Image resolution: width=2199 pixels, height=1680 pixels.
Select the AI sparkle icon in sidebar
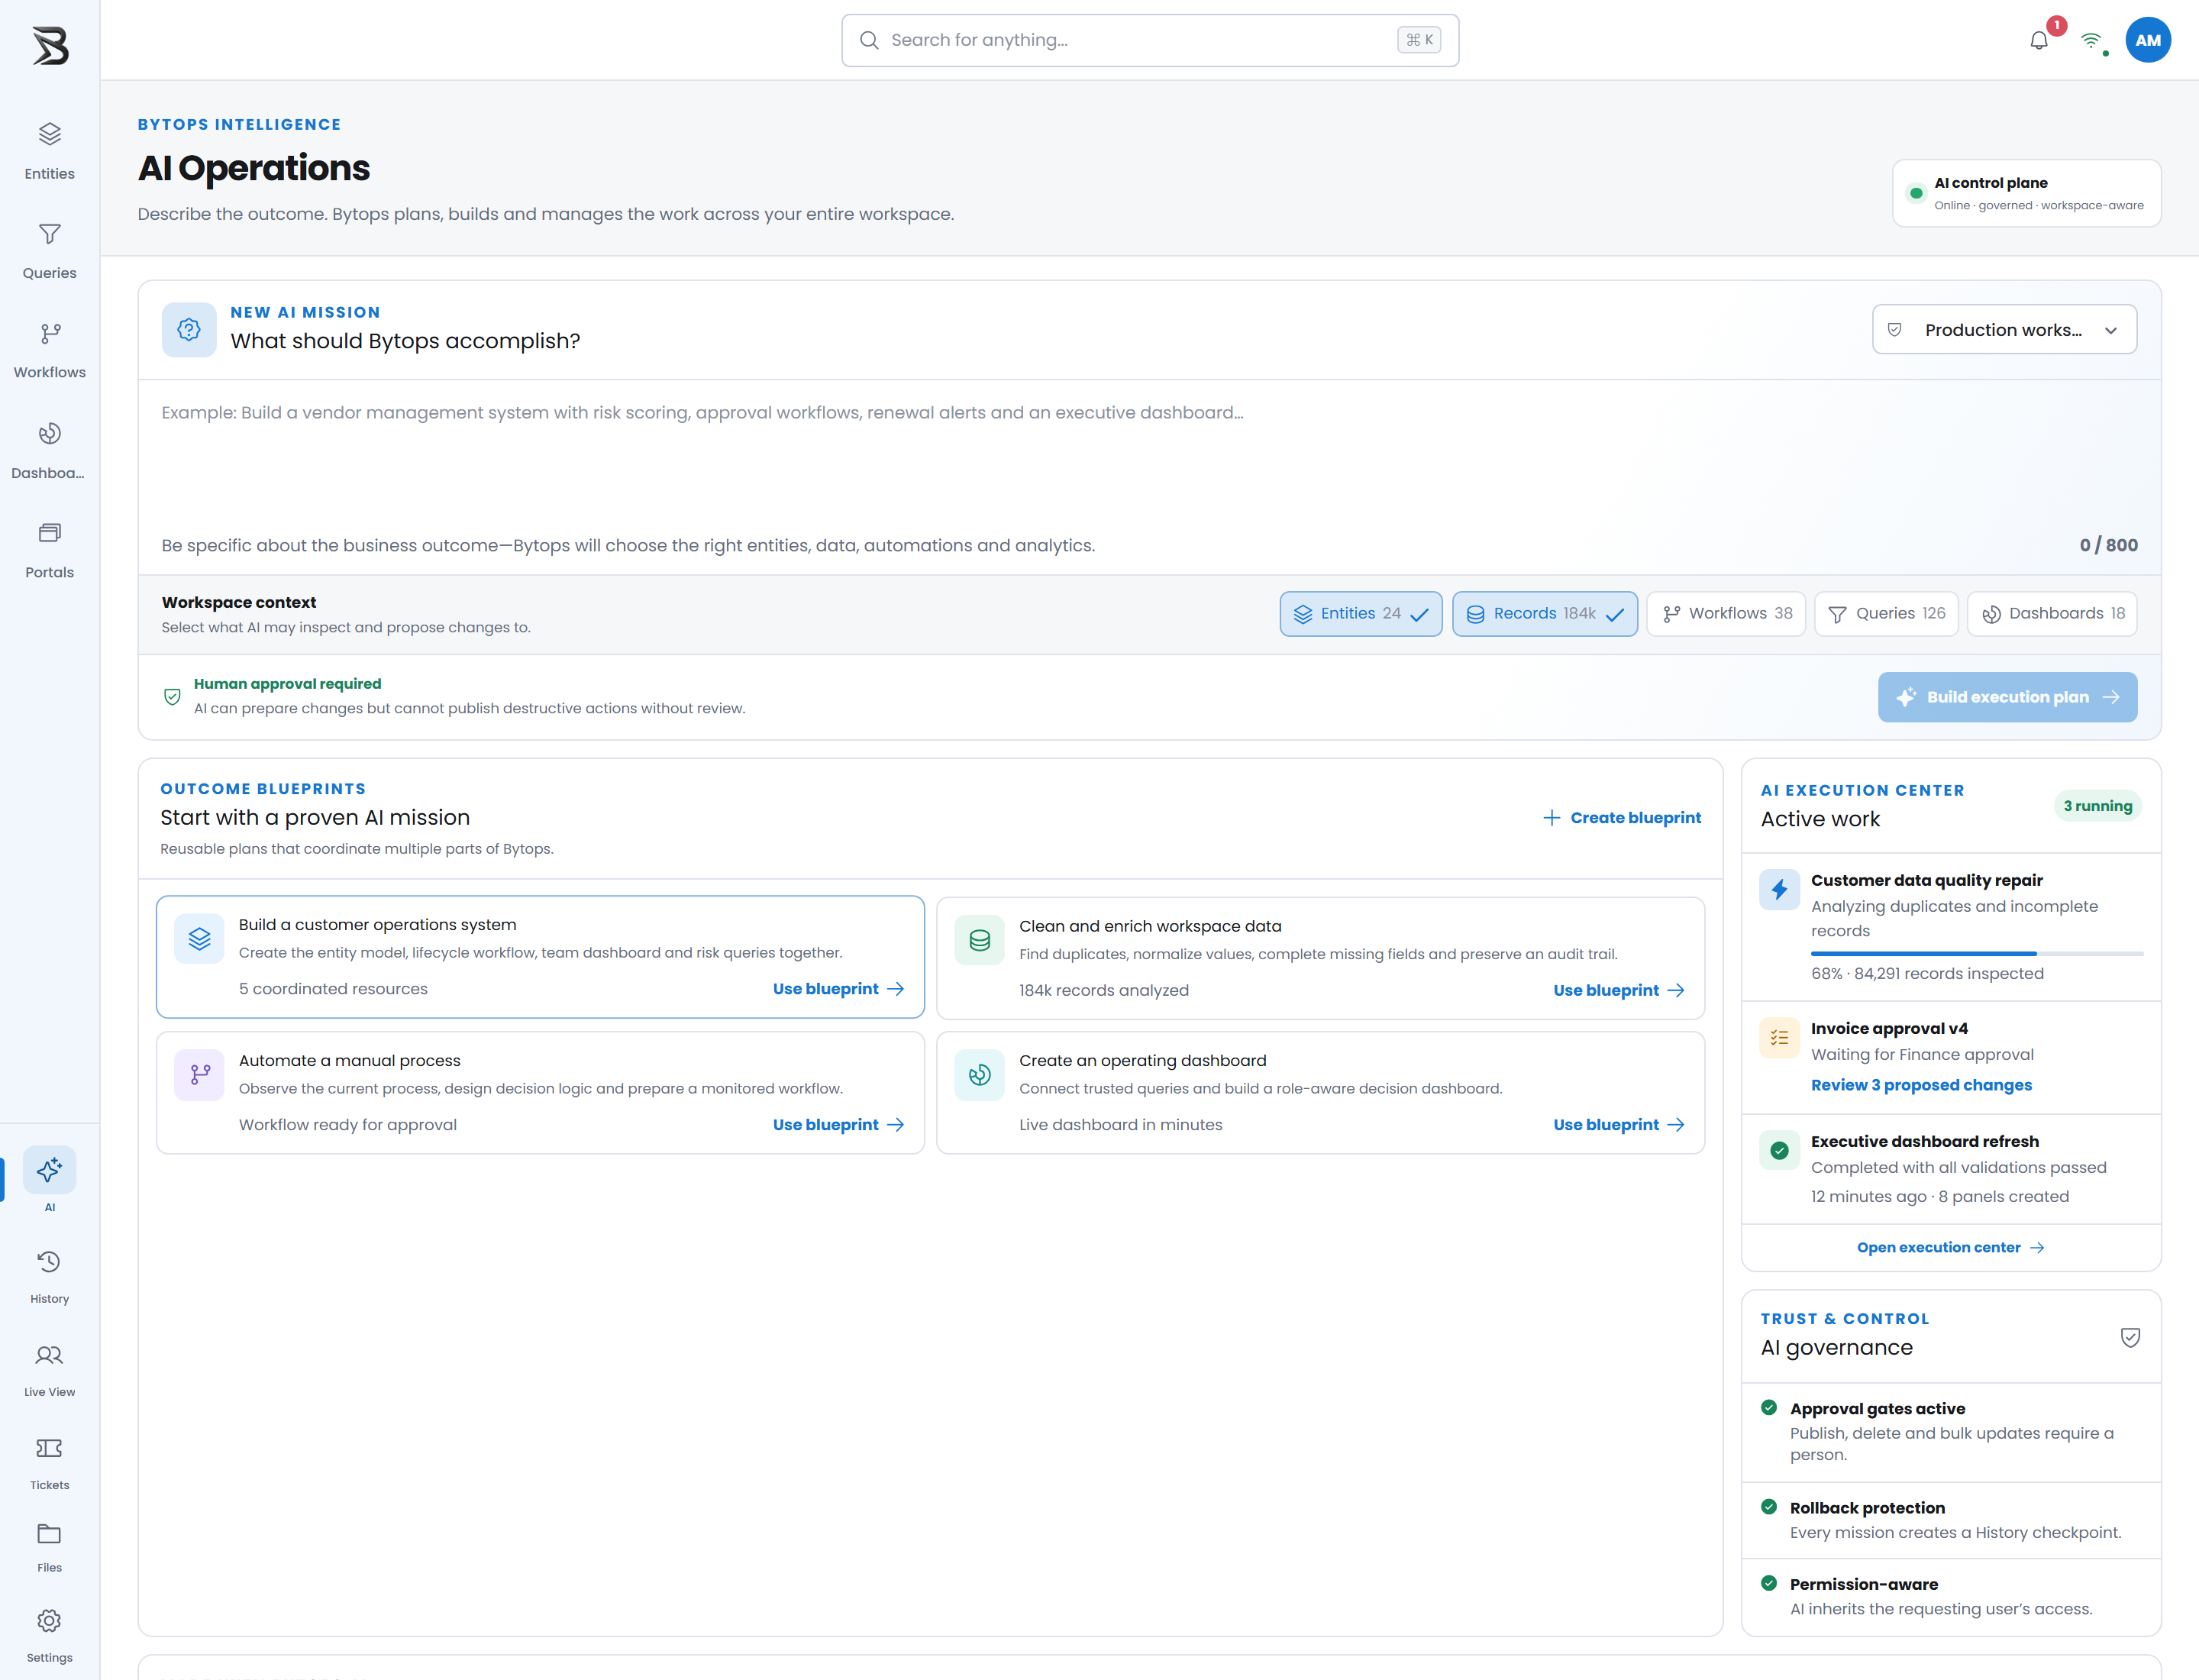[49, 1170]
